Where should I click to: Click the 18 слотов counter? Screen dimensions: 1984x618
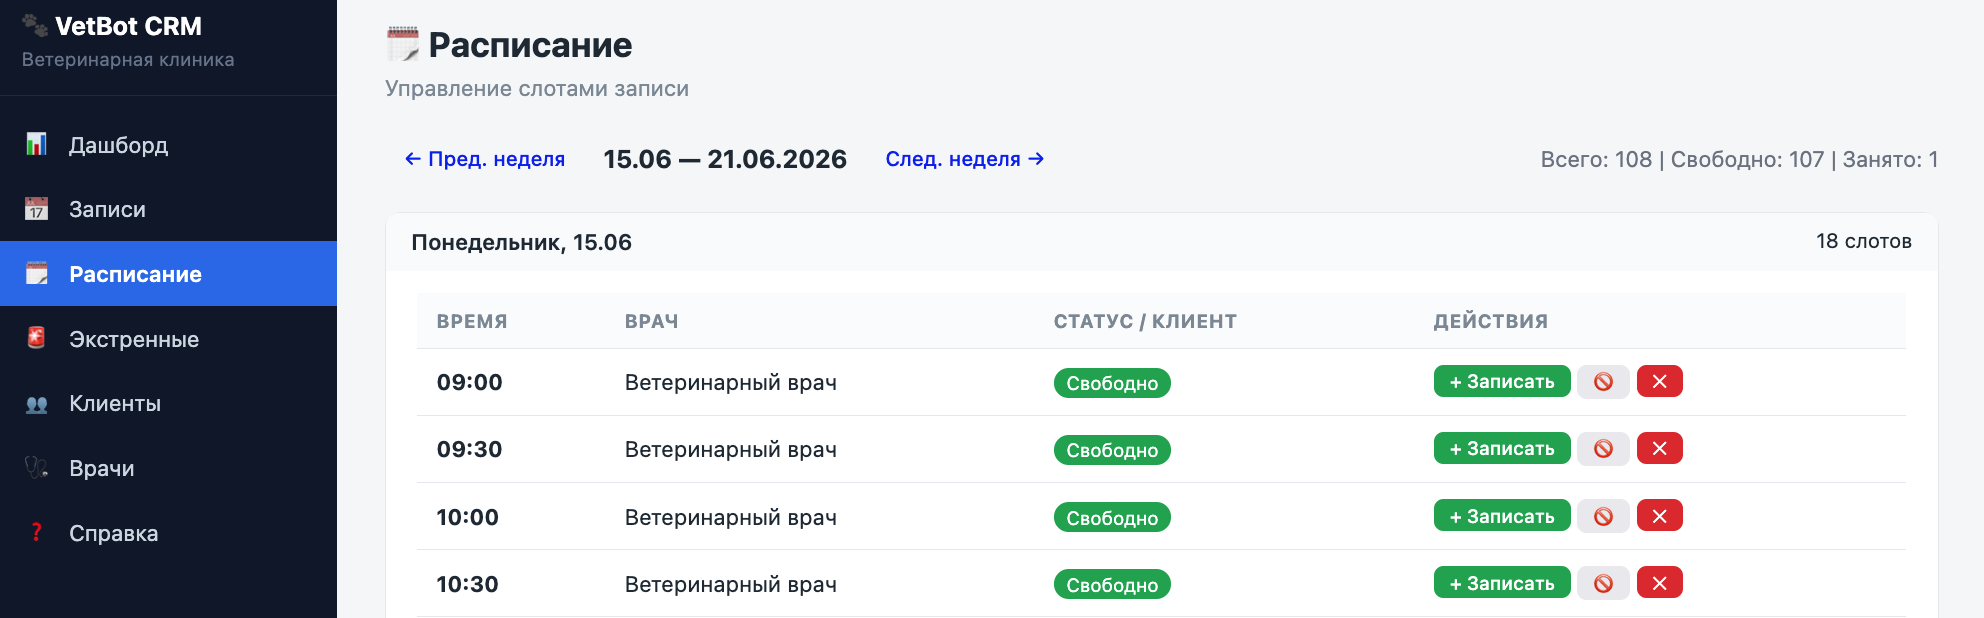(1864, 241)
